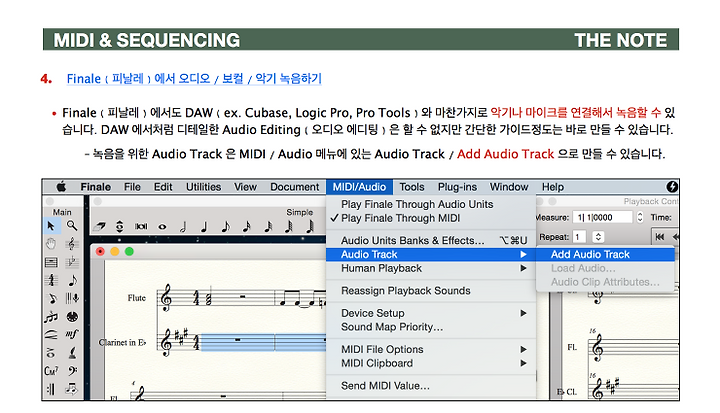Select the Key Signature tool

click(72, 262)
